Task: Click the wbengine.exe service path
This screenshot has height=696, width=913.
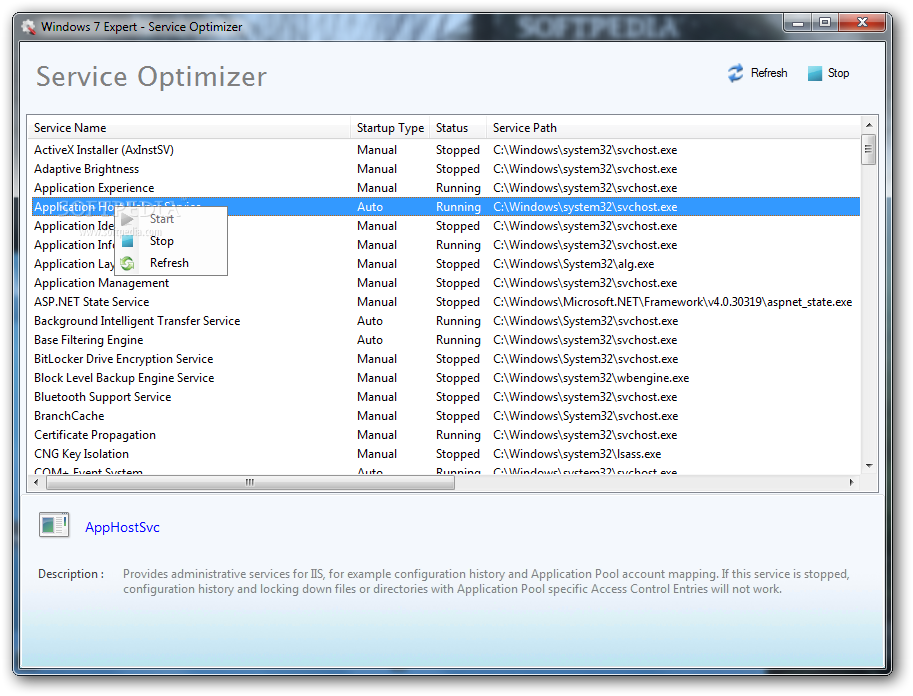Action: click(591, 378)
